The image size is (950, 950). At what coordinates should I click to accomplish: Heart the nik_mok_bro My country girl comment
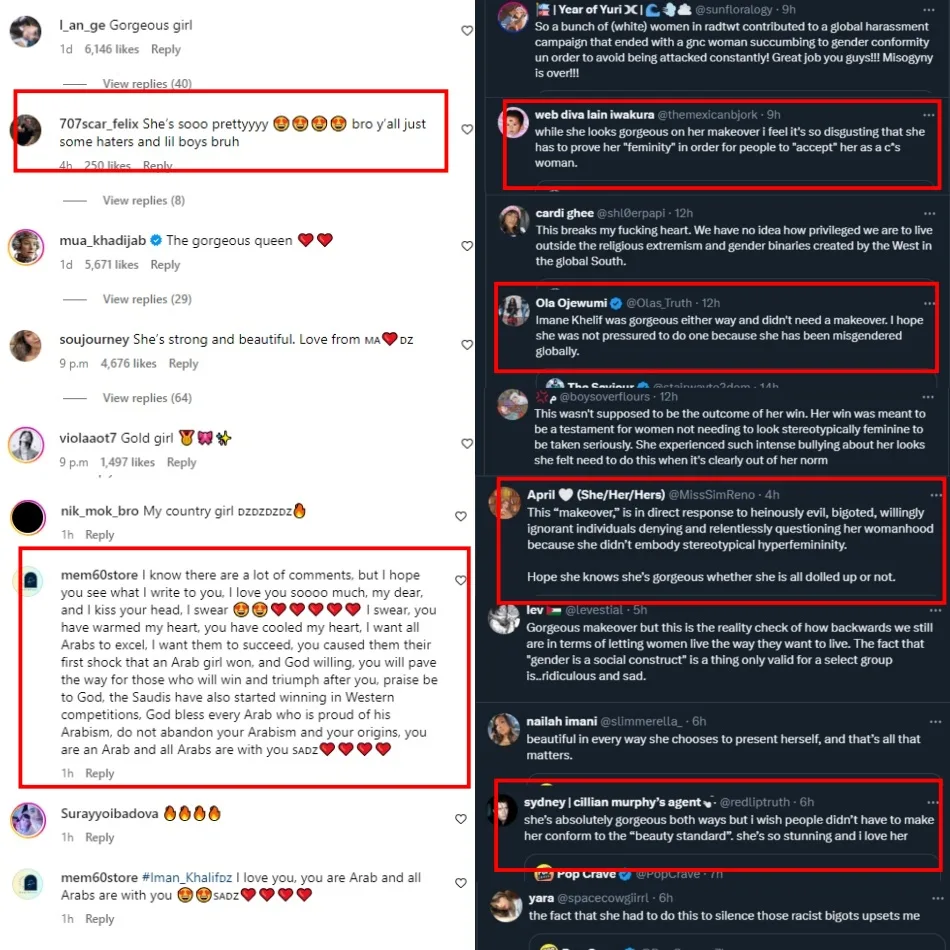[x=460, y=516]
